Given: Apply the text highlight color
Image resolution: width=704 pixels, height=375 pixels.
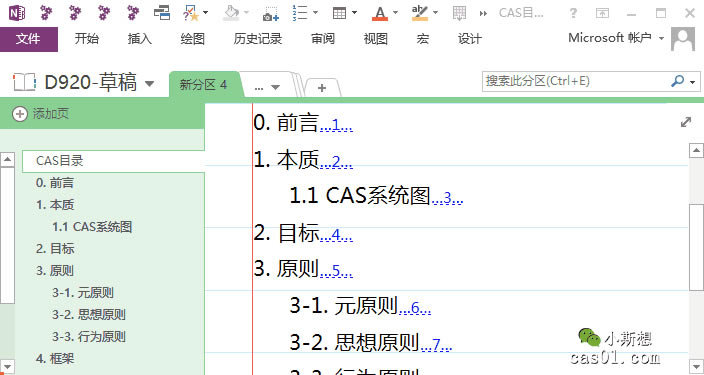Looking at the screenshot, I should pyautogui.click(x=420, y=13).
